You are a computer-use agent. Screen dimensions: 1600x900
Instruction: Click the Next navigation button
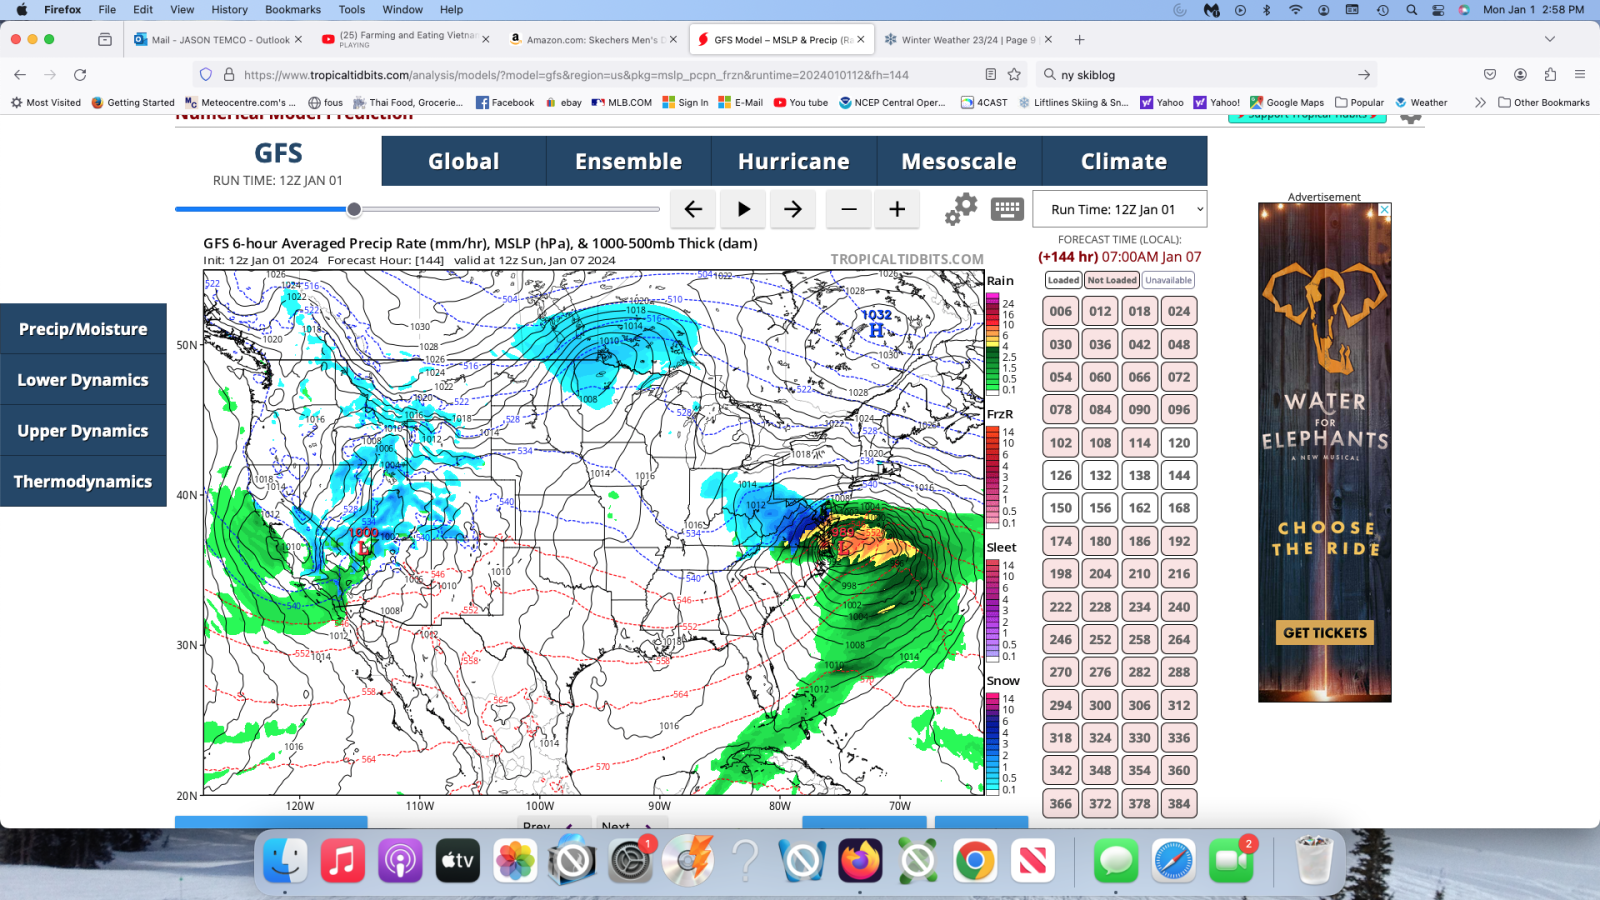pyautogui.click(x=629, y=827)
